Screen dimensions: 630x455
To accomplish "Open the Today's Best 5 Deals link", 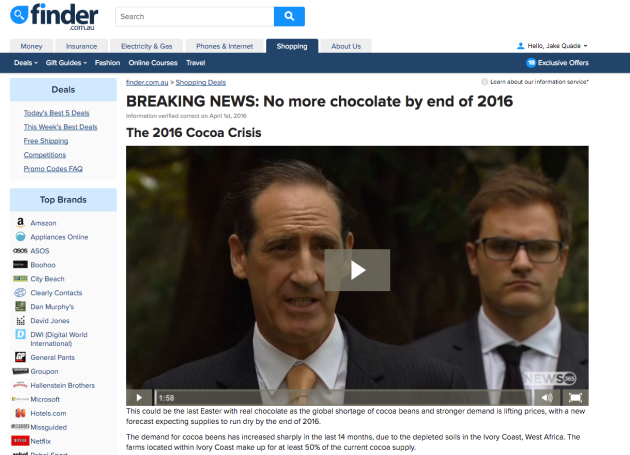I will [x=56, y=113].
